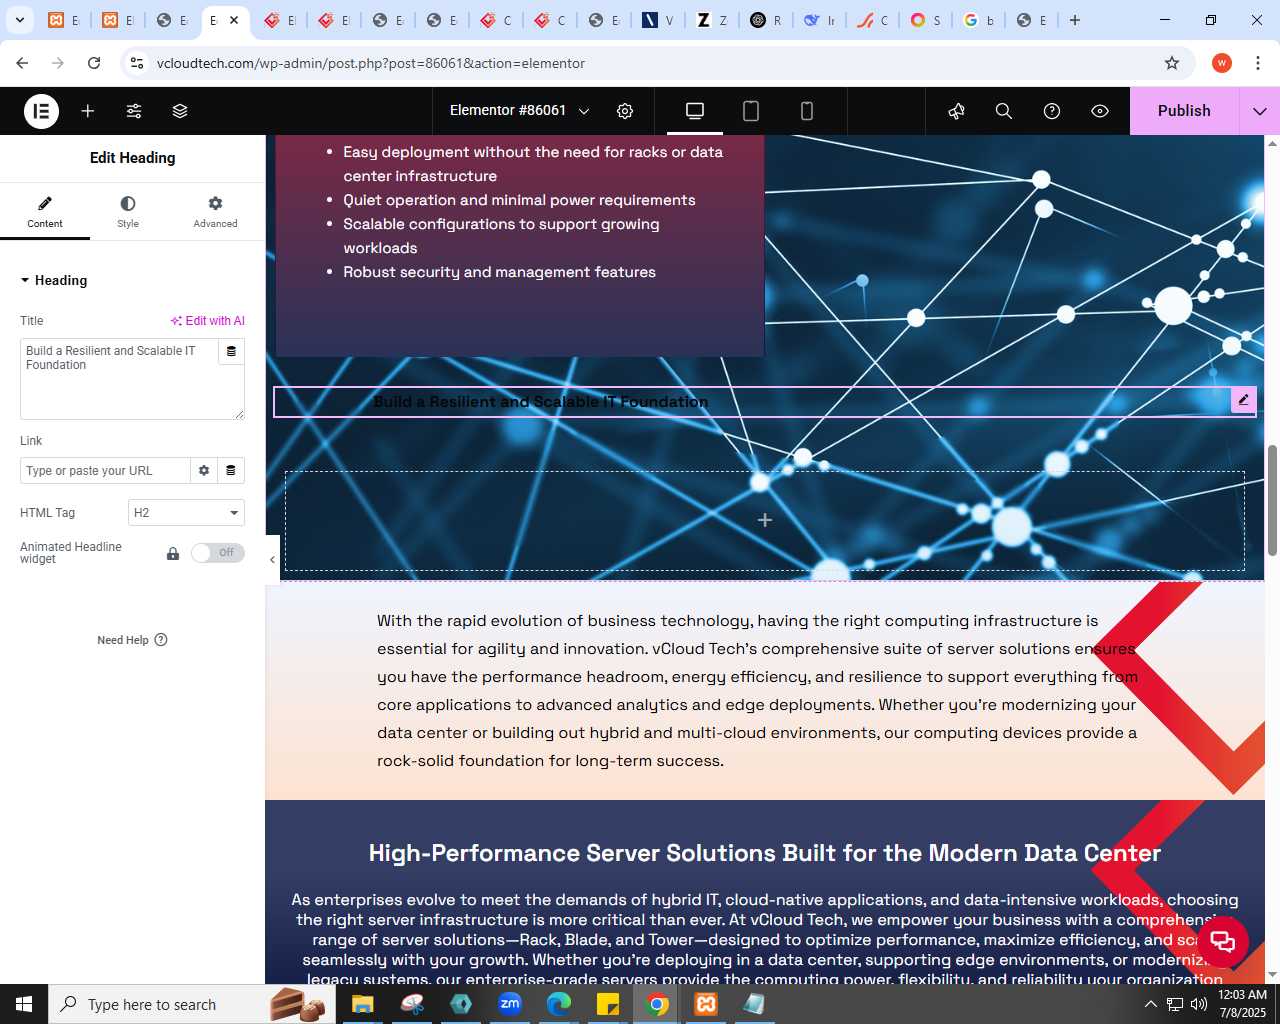Switch to mobile preview mode
This screenshot has width=1280, height=1024.
[807, 111]
